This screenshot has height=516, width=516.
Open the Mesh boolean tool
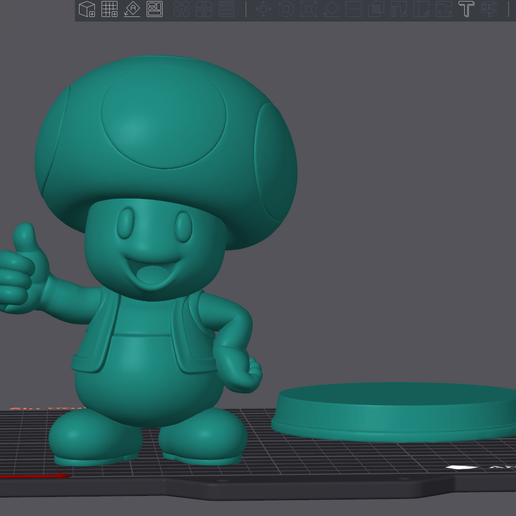point(376,9)
